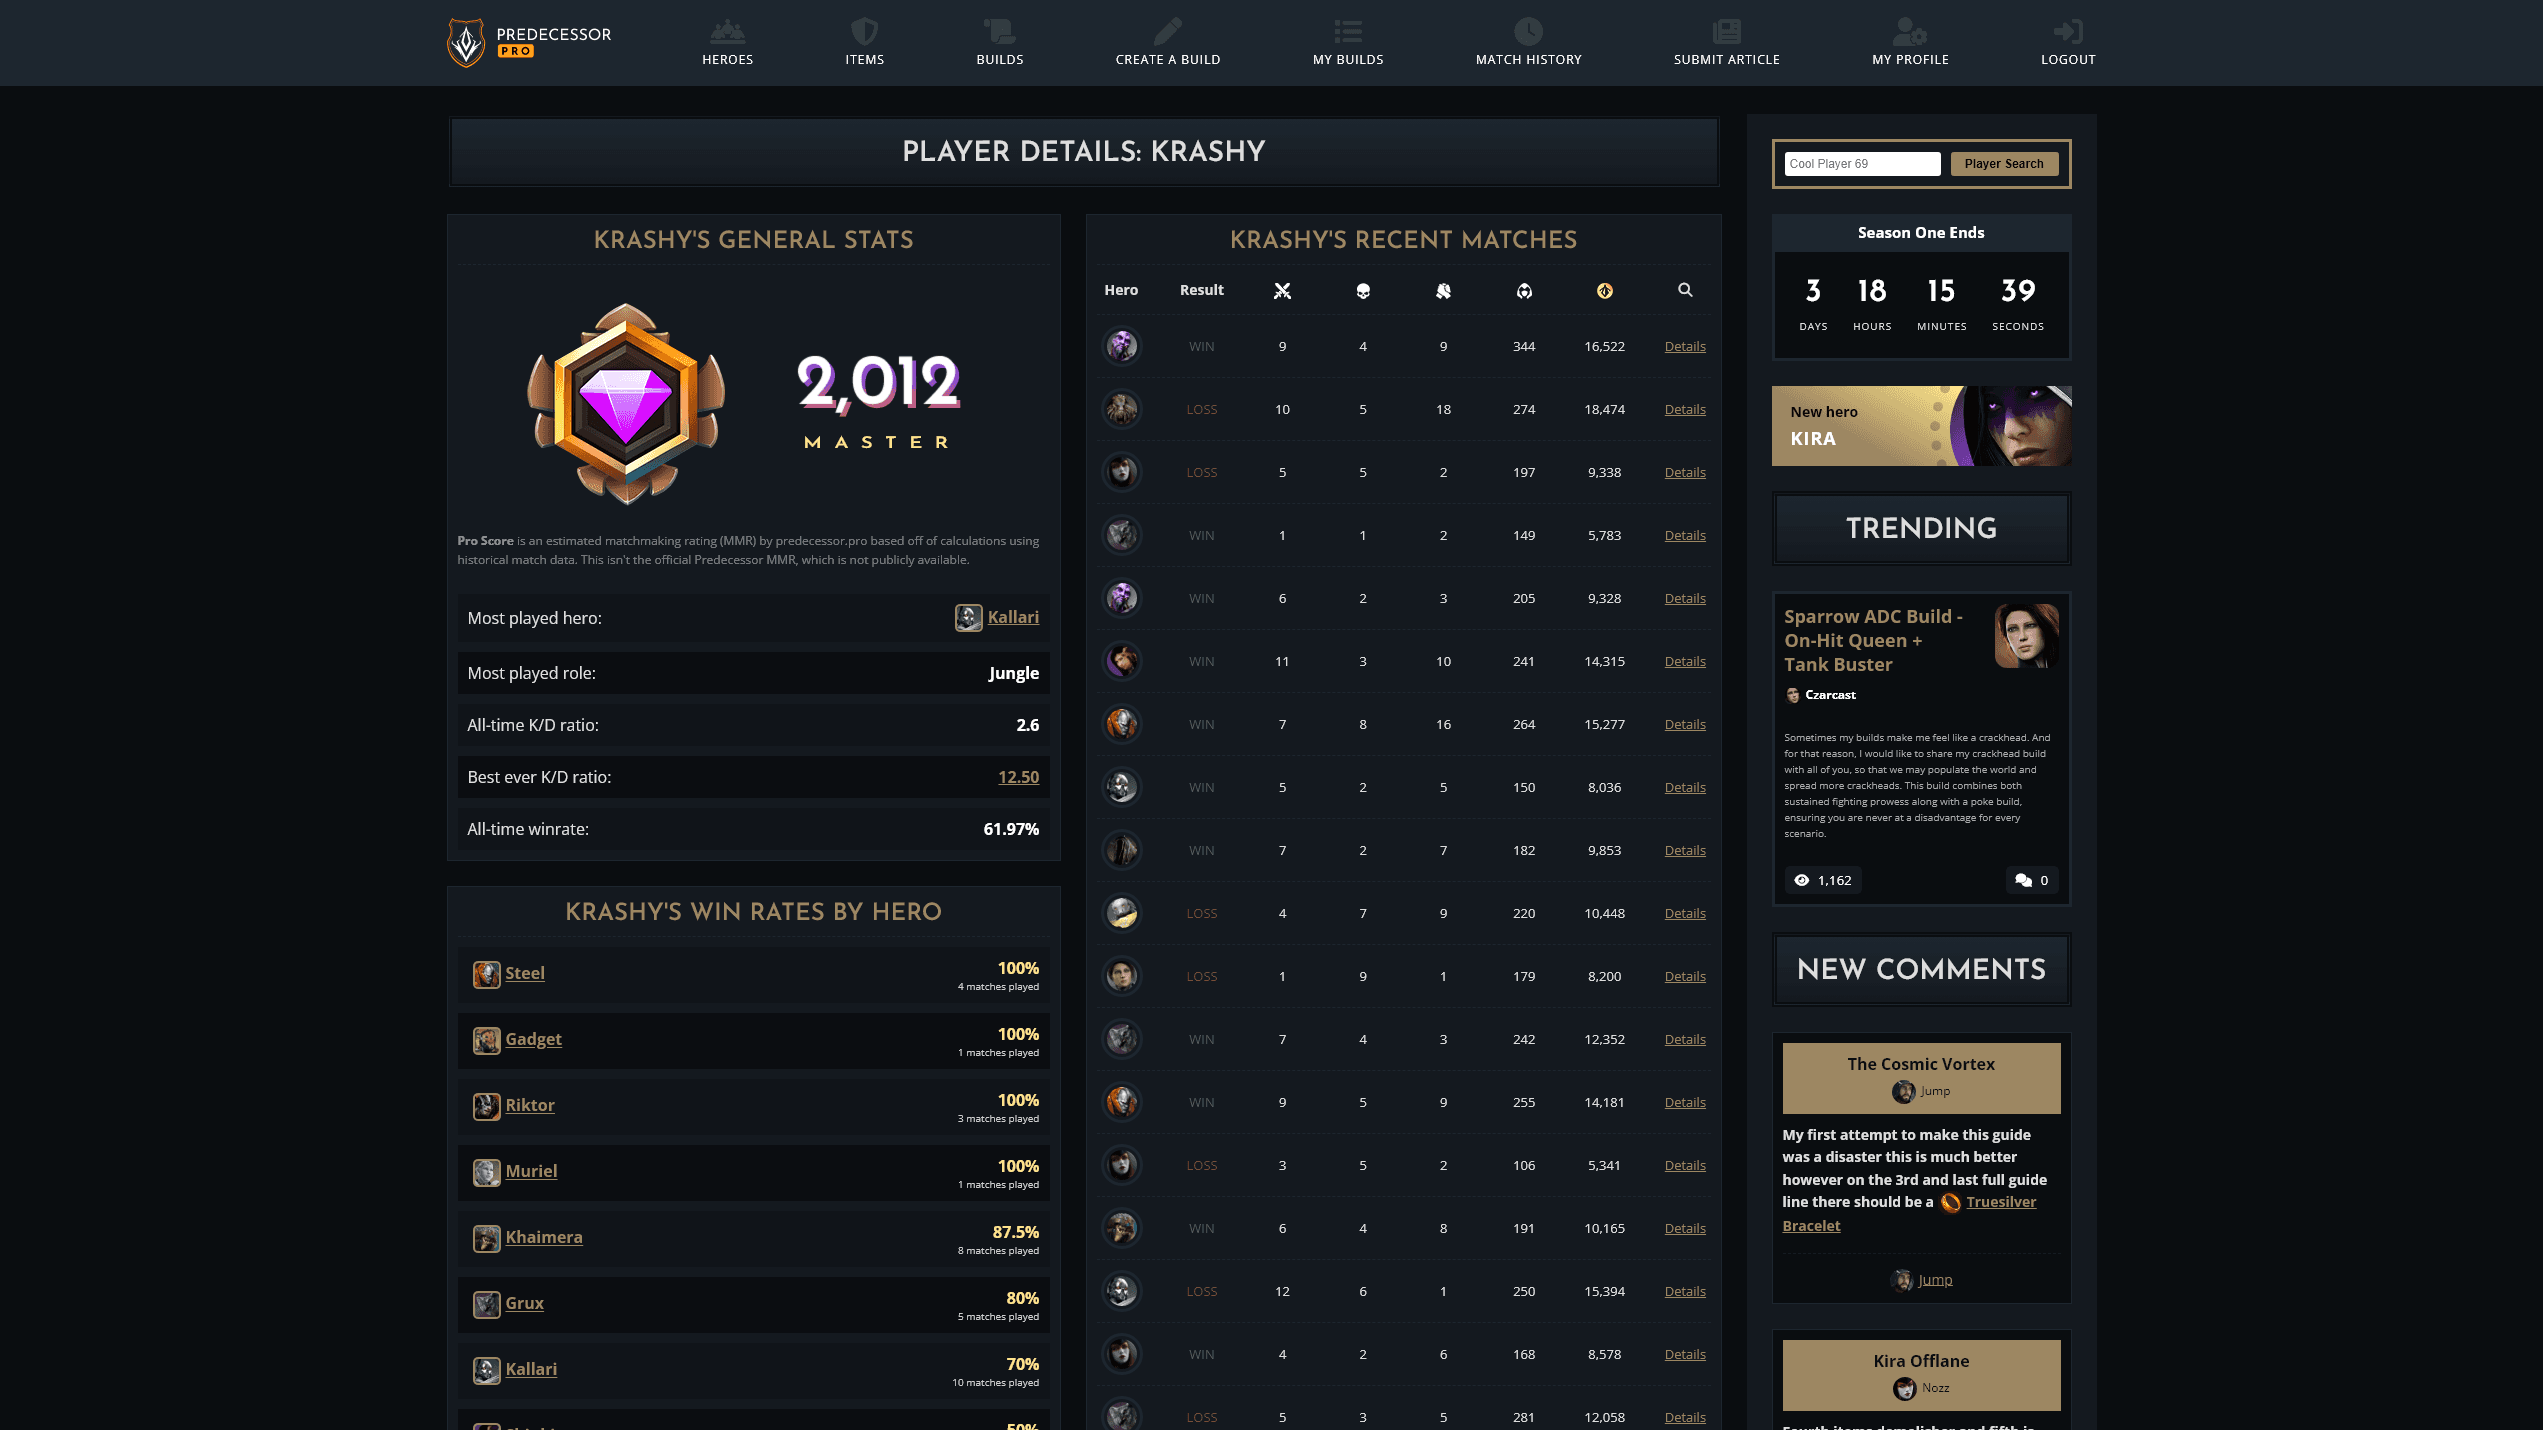Open the Items shield icon
This screenshot has height=1430, width=2543.
click(x=864, y=31)
